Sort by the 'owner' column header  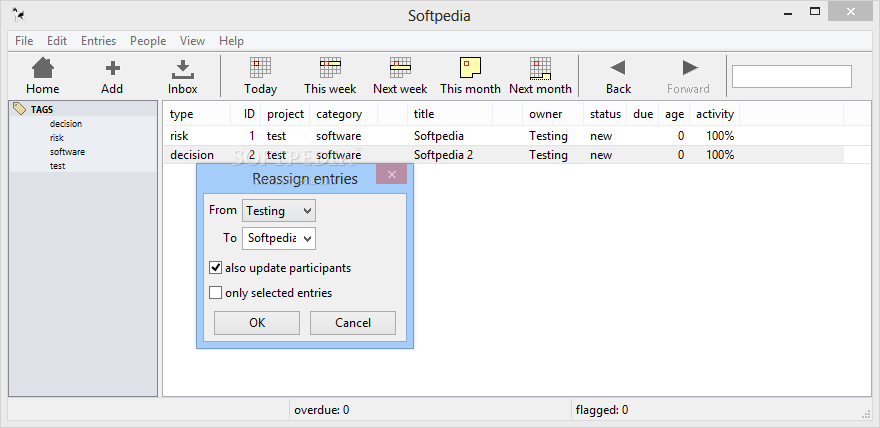tap(553, 114)
